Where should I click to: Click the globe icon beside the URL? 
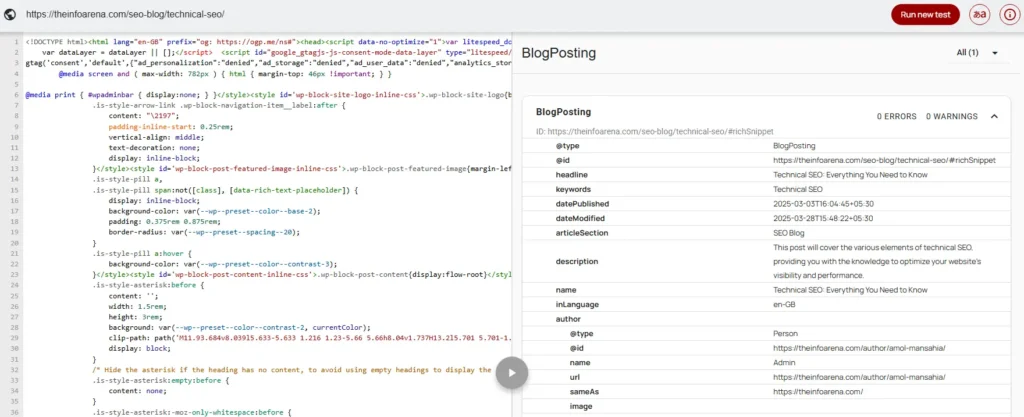[x=10, y=14]
